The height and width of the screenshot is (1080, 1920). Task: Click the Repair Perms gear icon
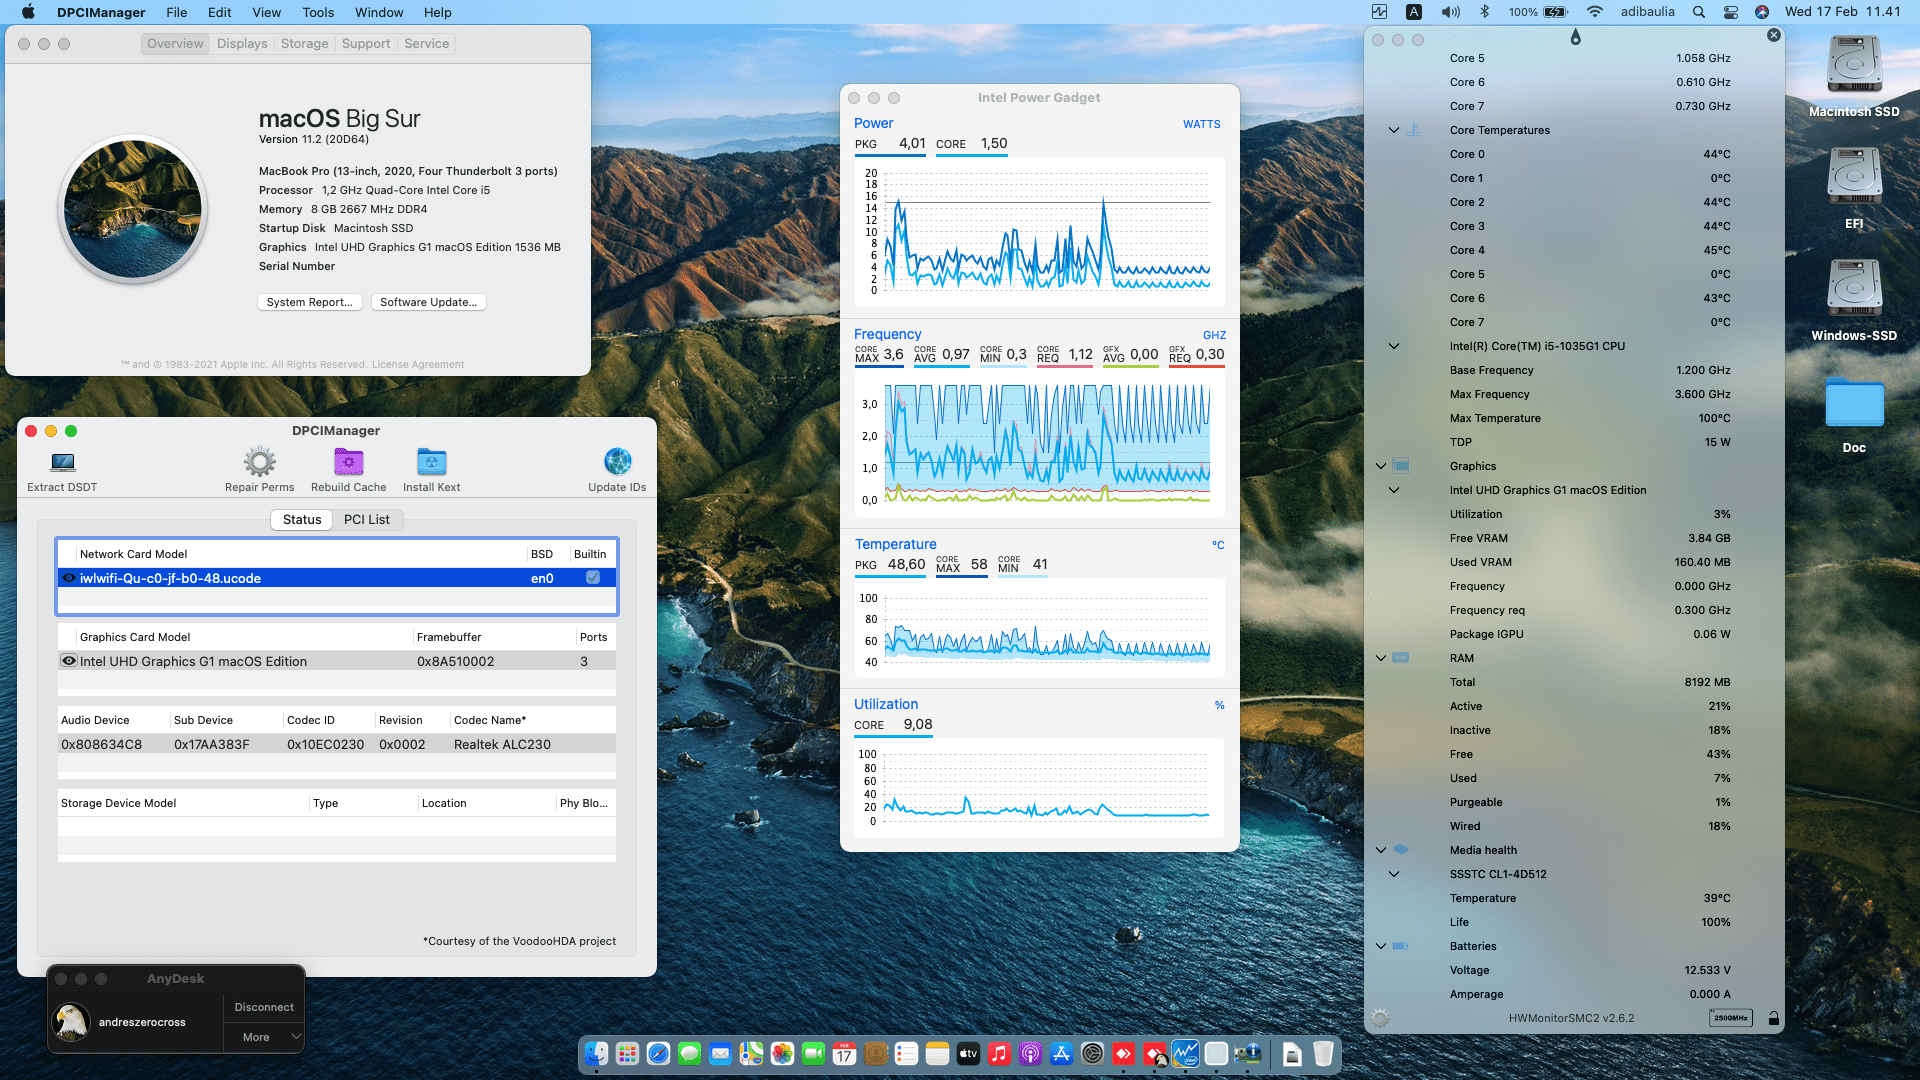click(x=260, y=462)
